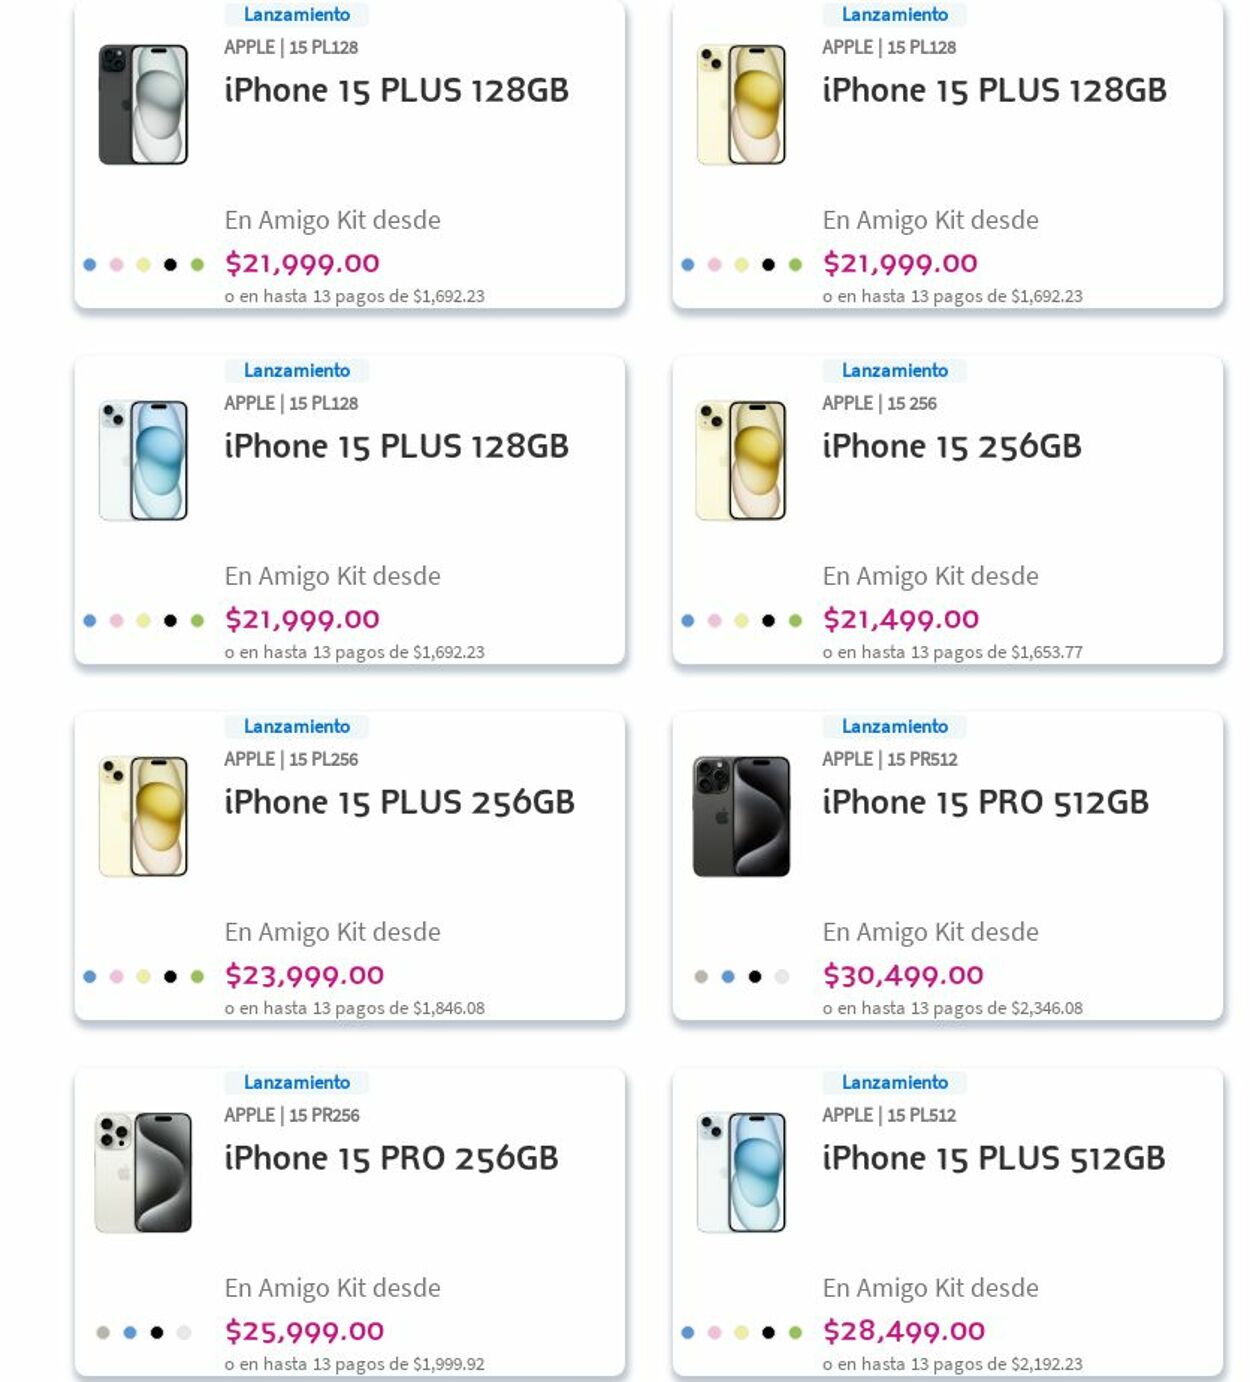The height and width of the screenshot is (1382, 1250).
Task: Select gray color swatch for iPhone 15 PRO 256GB
Action: (103, 1333)
